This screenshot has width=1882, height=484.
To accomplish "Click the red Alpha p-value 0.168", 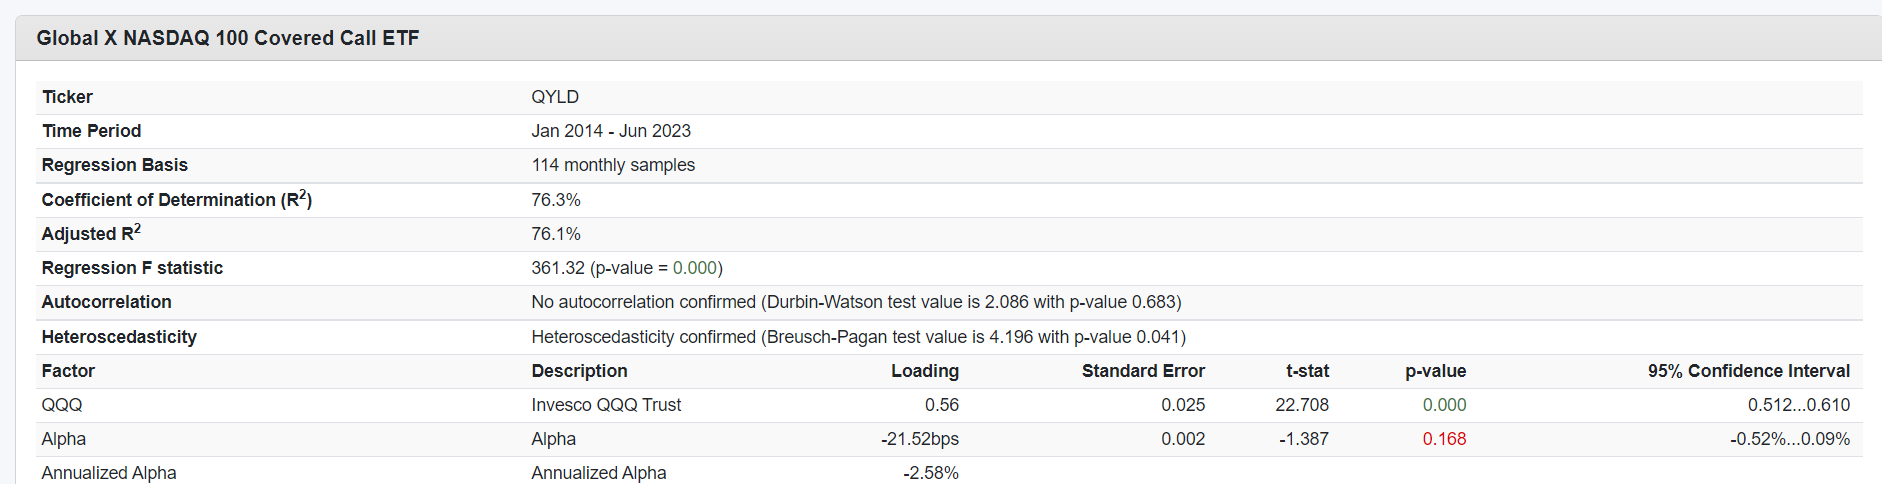I will 1444,439.
